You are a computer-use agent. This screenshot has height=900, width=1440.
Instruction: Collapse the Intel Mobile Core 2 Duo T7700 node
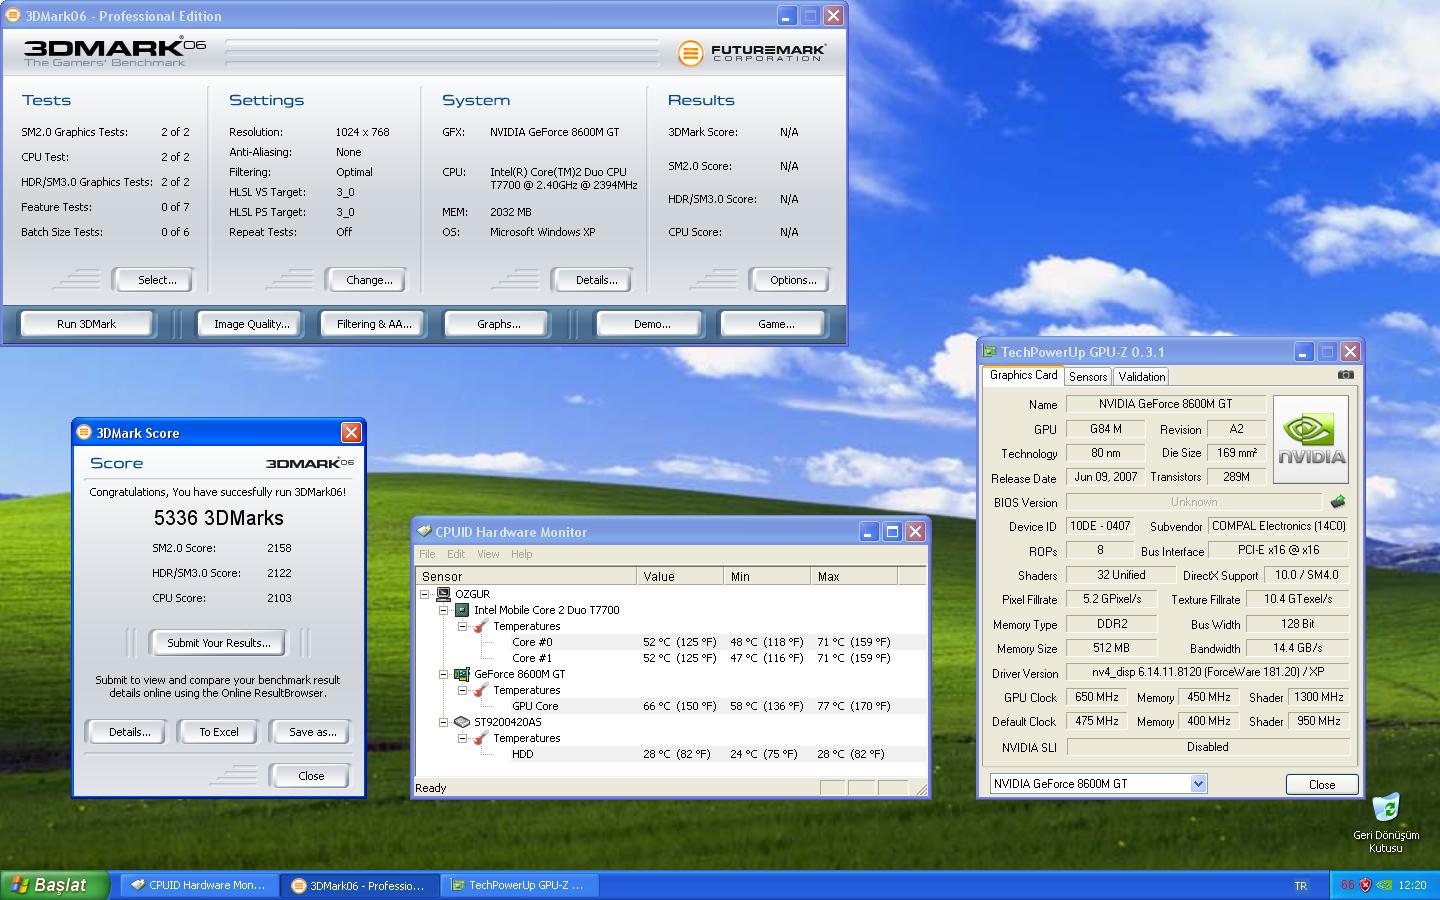[x=443, y=610]
